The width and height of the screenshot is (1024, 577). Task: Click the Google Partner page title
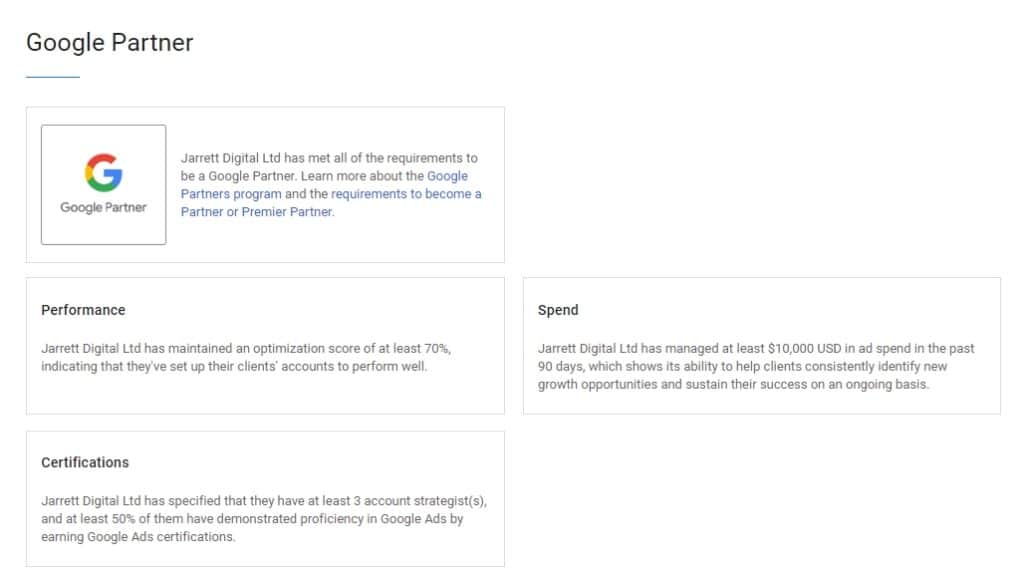[110, 42]
